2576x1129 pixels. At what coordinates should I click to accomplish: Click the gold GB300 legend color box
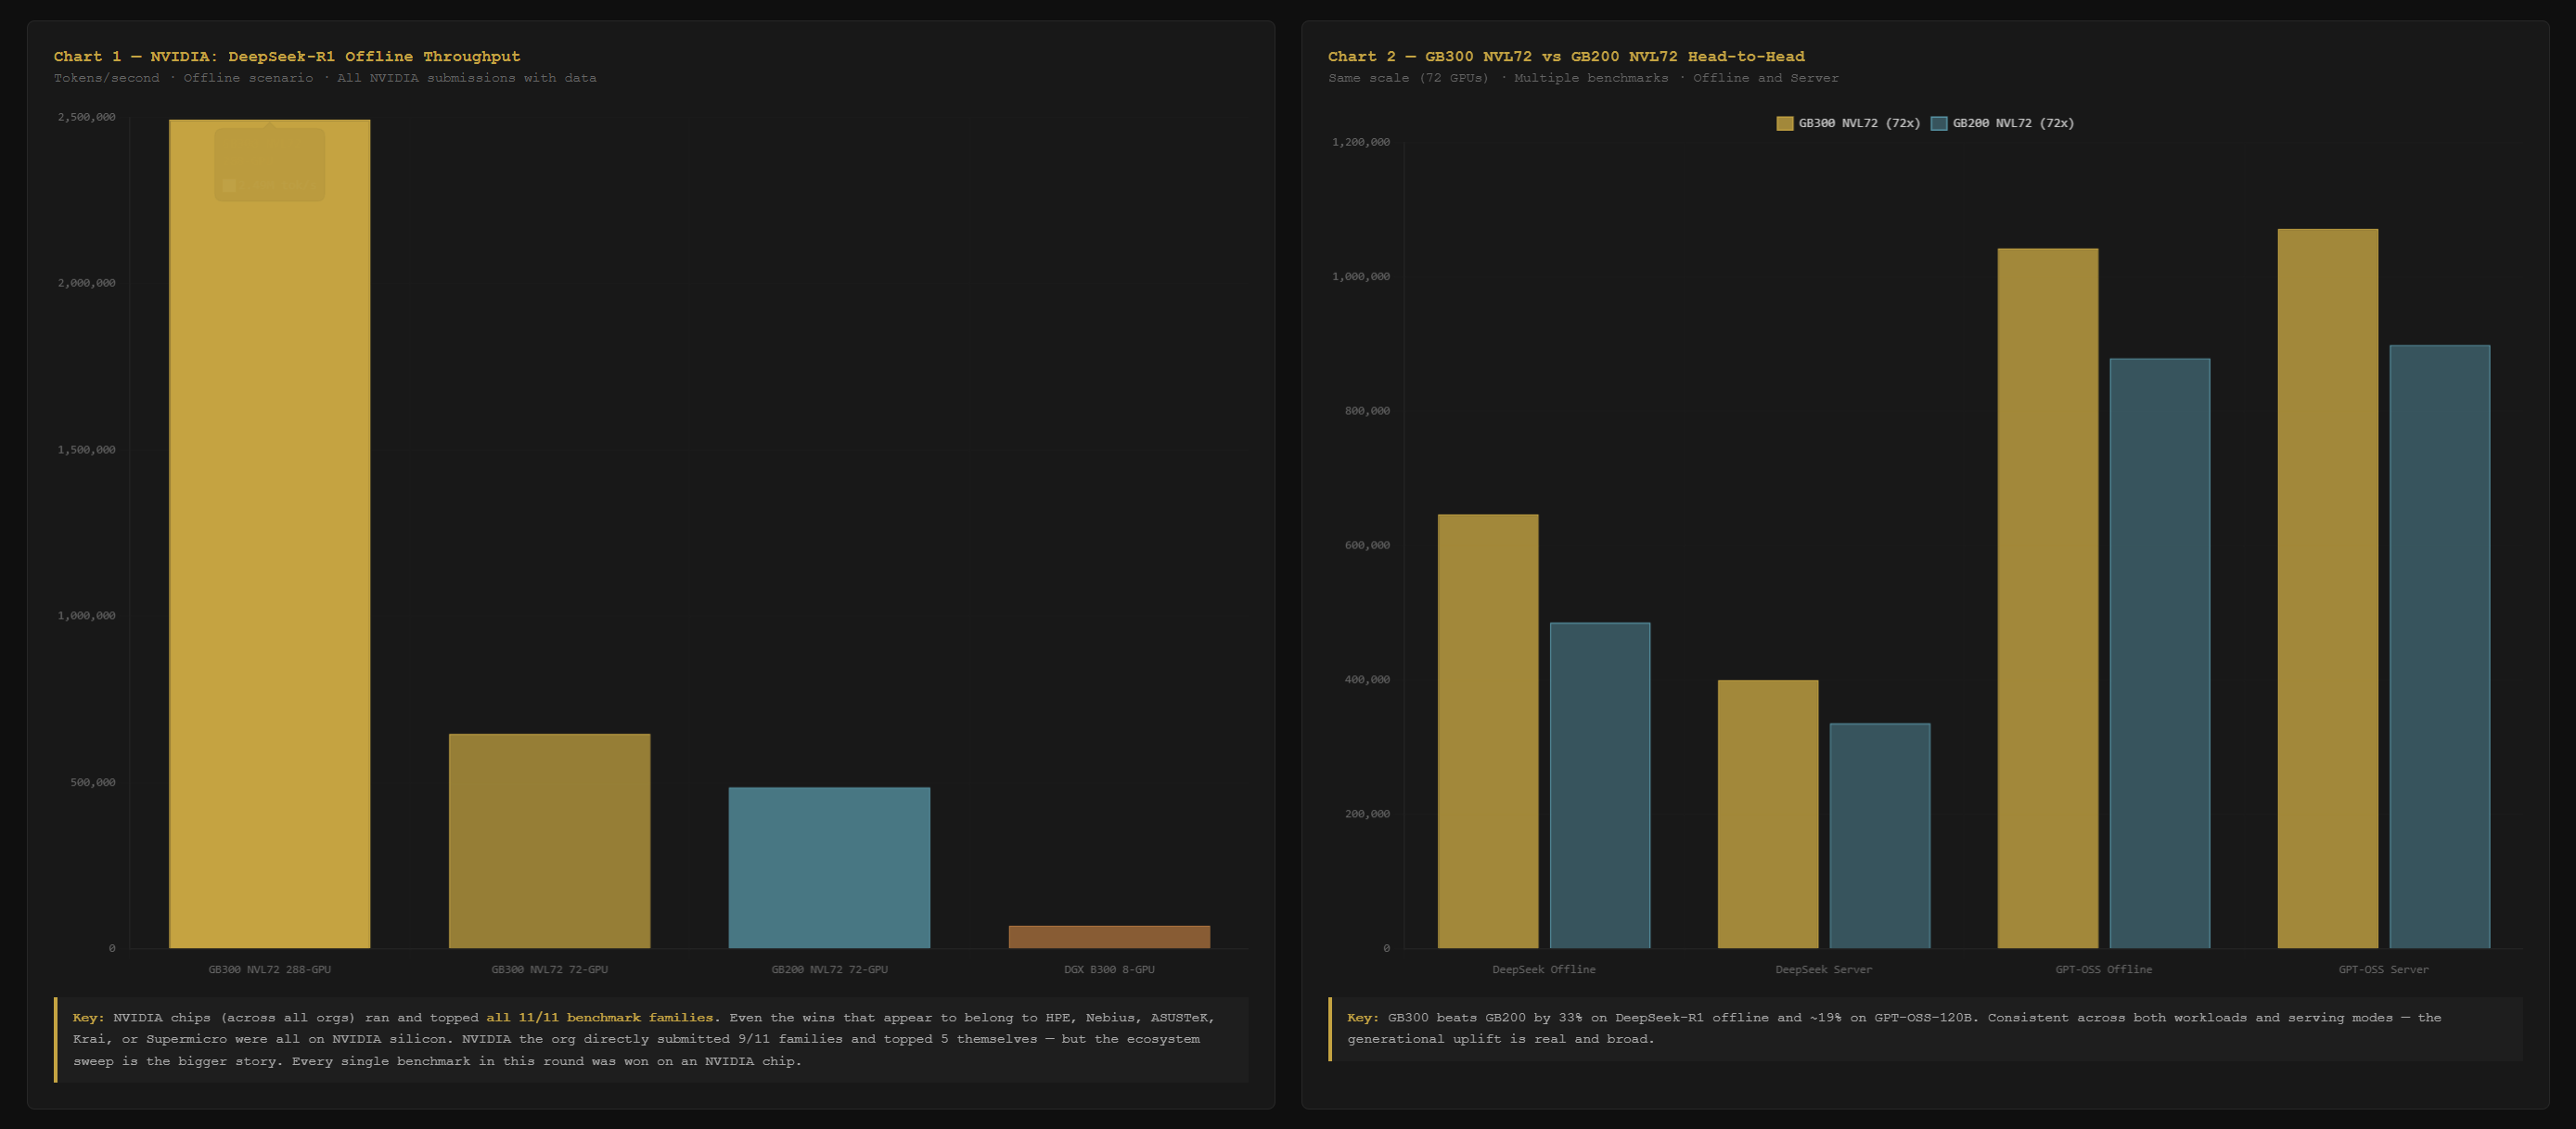click(x=1784, y=123)
